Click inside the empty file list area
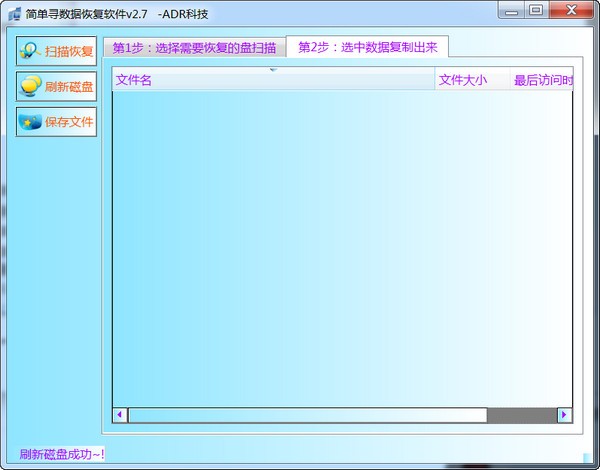600x470 pixels. 340,250
